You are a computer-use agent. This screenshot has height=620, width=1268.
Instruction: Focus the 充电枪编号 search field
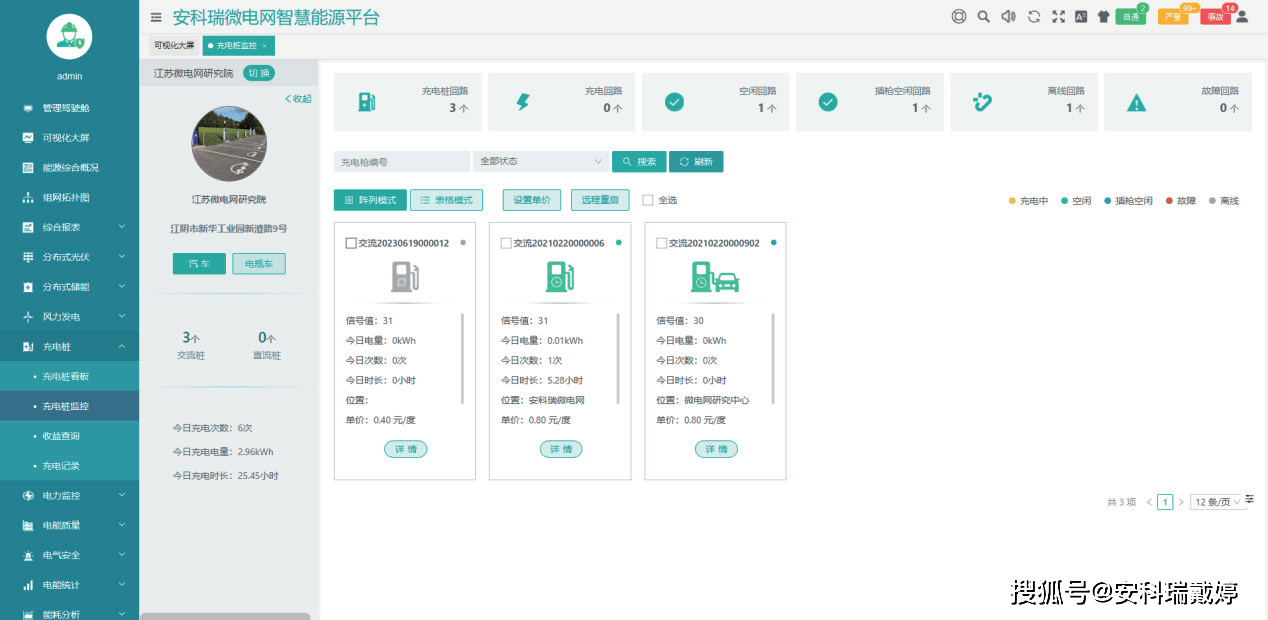point(402,161)
